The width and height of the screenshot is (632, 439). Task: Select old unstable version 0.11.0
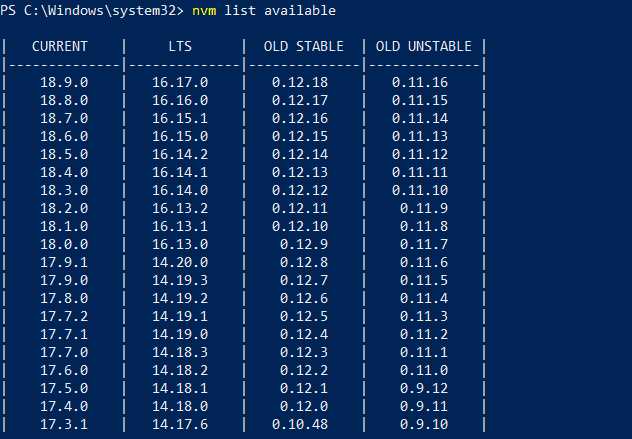(x=424, y=370)
